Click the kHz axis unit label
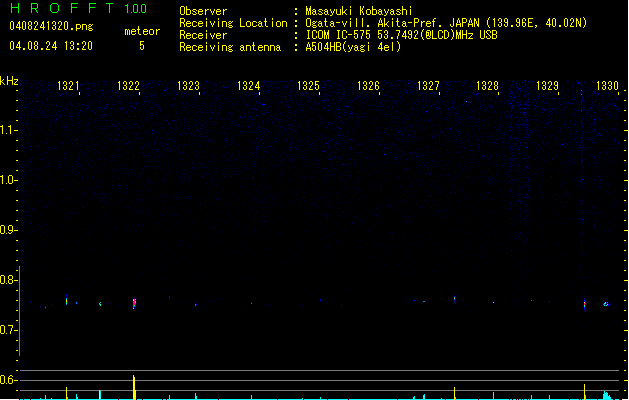The height and width of the screenshot is (400, 629). 9,81
